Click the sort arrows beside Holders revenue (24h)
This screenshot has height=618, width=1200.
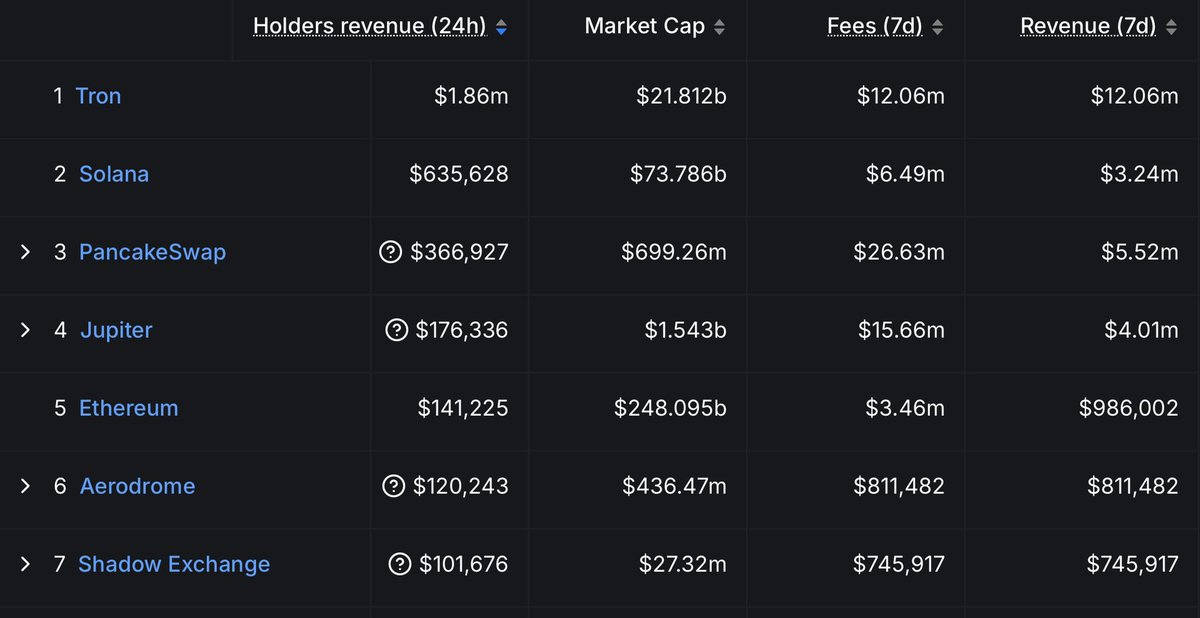pos(501,27)
